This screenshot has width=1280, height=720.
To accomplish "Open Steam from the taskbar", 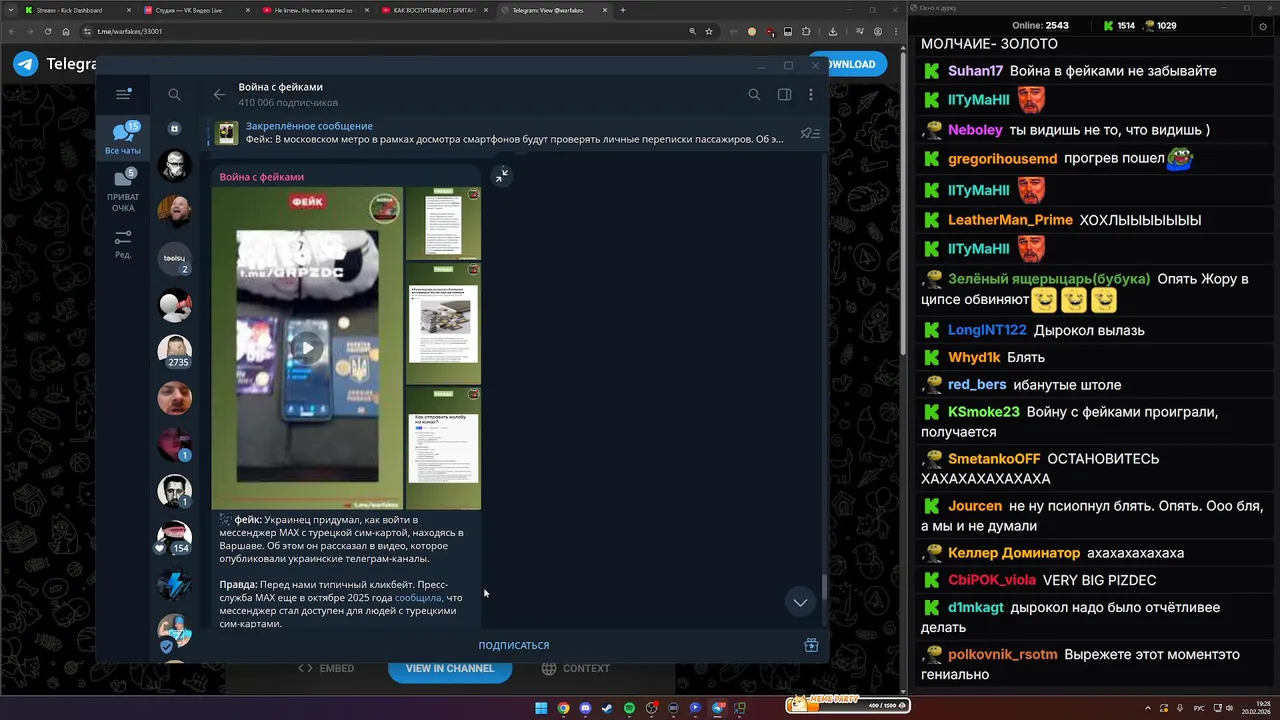I will point(607,708).
